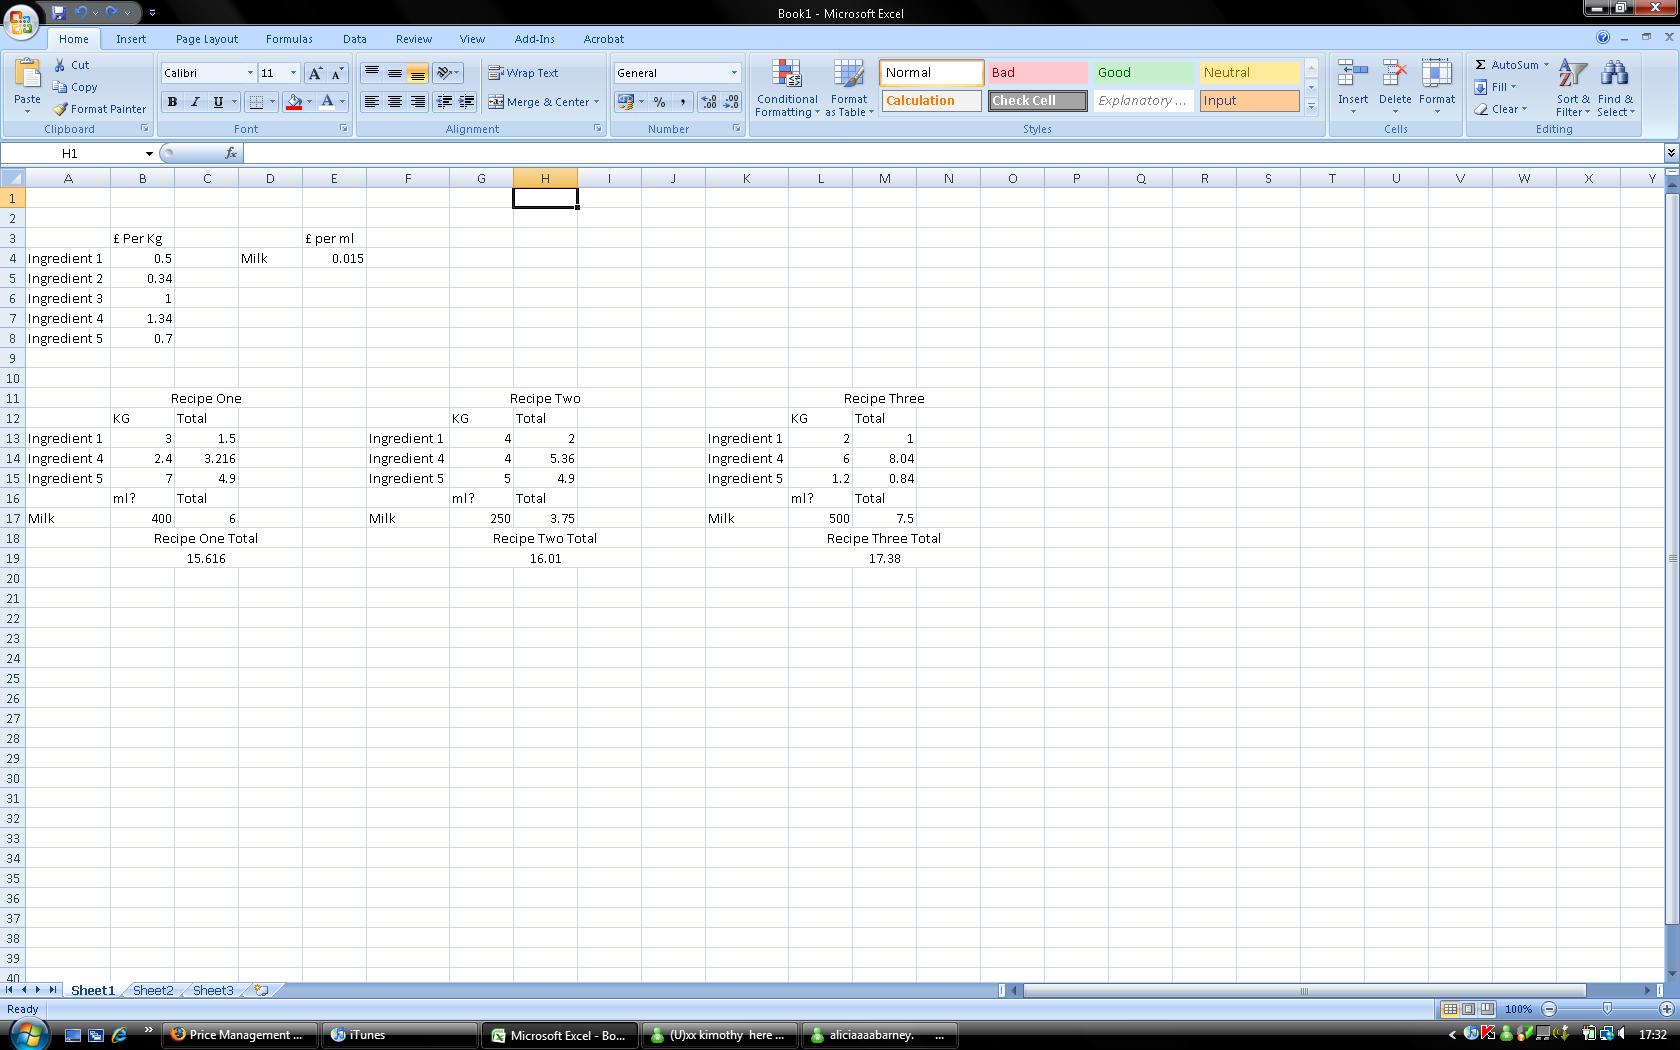This screenshot has width=1680, height=1050.
Task: Open Sort & Filter options
Action: [x=1573, y=88]
